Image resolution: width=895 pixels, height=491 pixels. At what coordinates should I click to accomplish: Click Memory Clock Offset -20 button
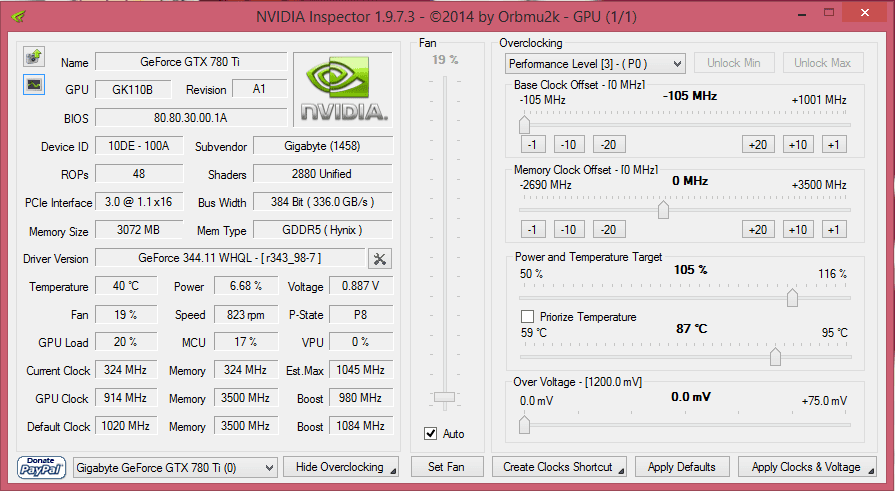tap(609, 230)
